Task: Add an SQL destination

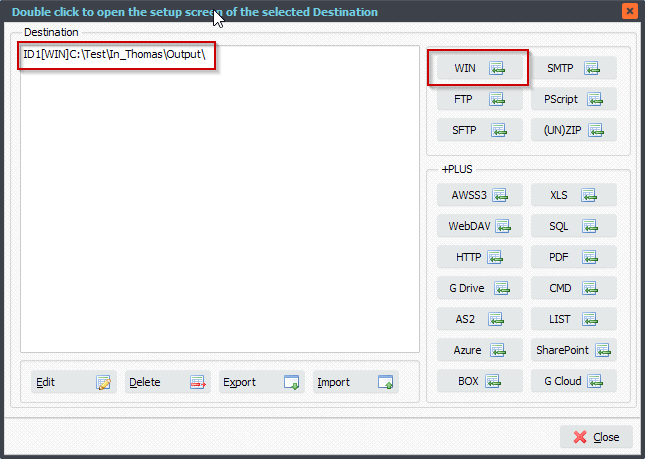Action: (574, 226)
